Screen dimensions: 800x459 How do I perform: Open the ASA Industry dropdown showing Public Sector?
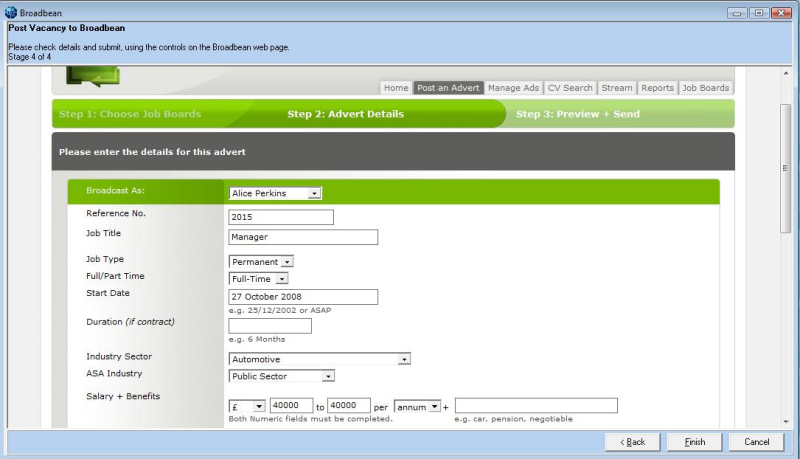pos(282,376)
